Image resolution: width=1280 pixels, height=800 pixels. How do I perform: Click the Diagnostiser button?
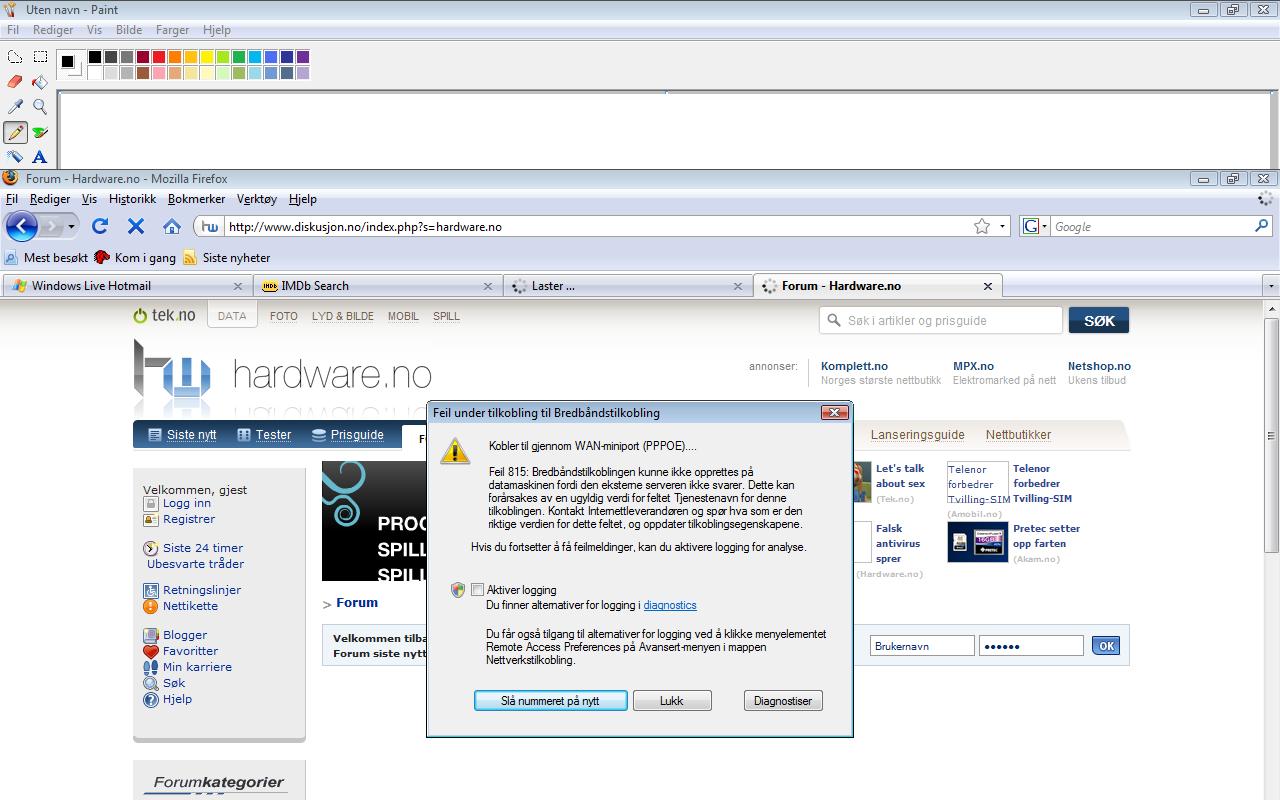pyautogui.click(x=783, y=701)
